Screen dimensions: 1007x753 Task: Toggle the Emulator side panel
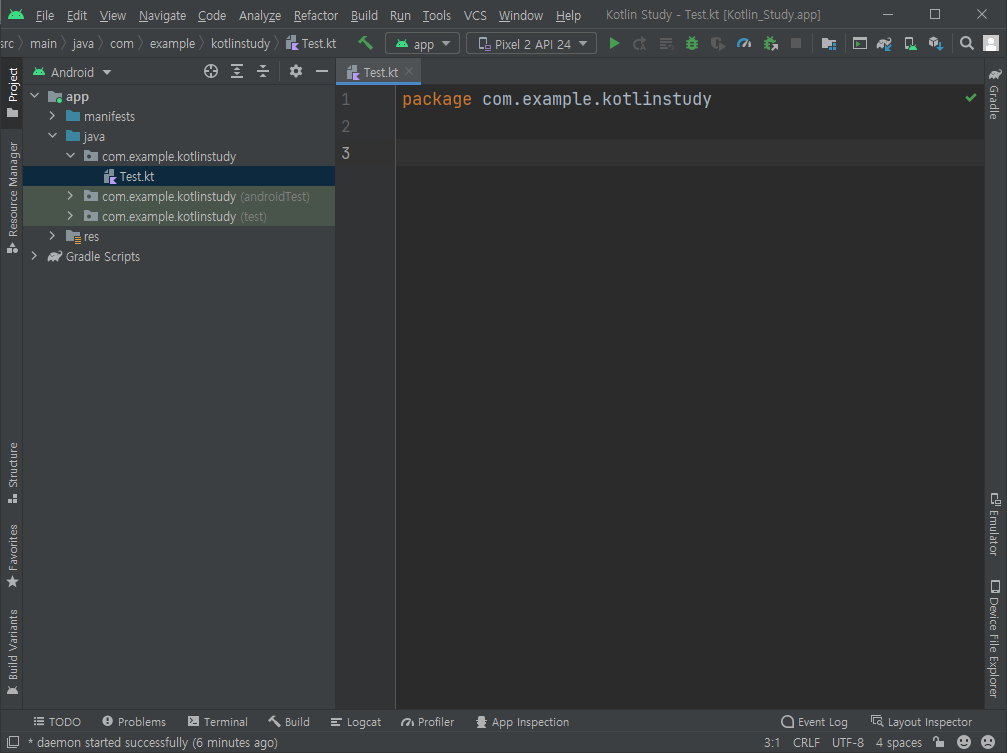994,524
